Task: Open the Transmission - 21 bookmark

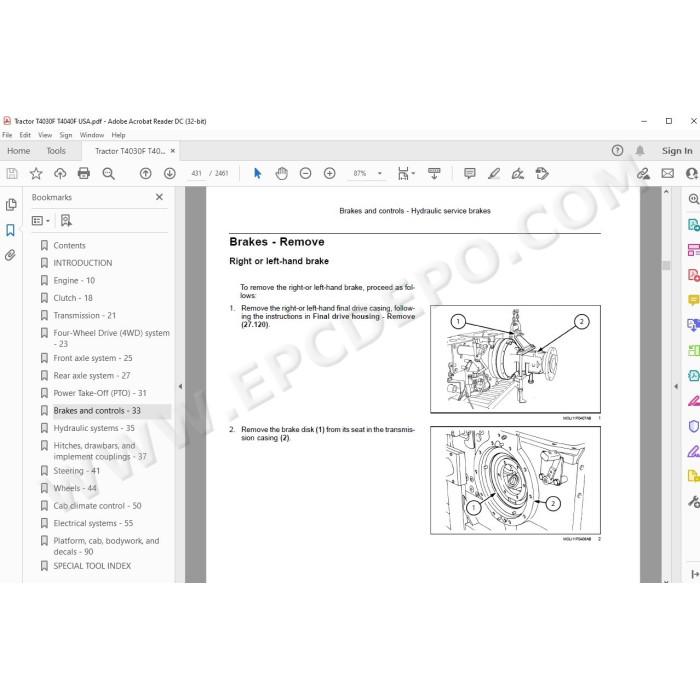Action: (84, 315)
